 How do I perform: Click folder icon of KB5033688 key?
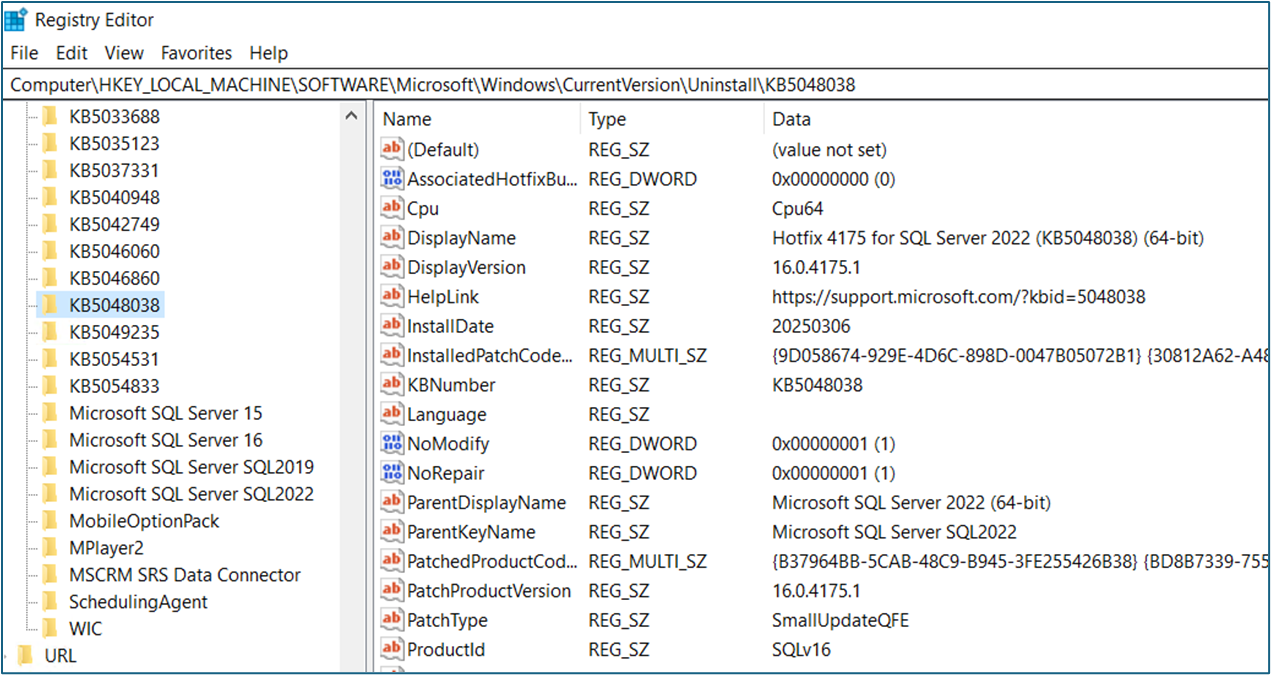coord(50,117)
